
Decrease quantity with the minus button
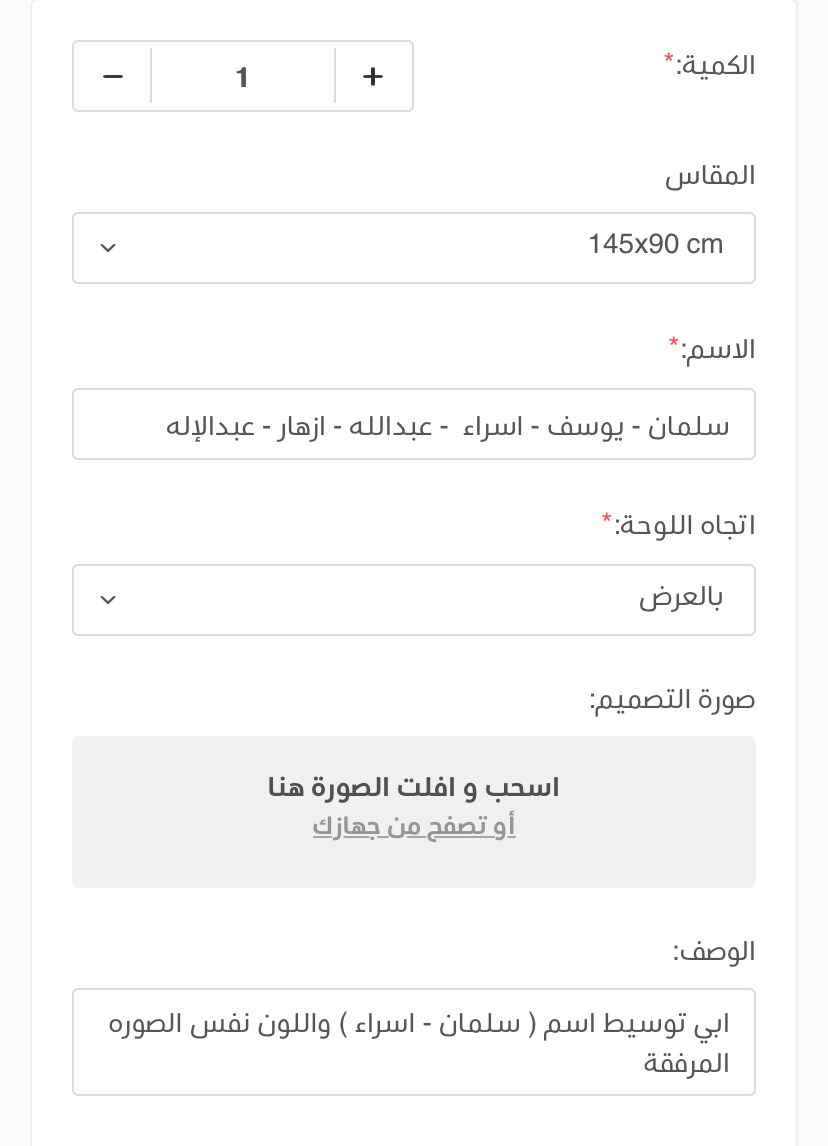pos(113,76)
